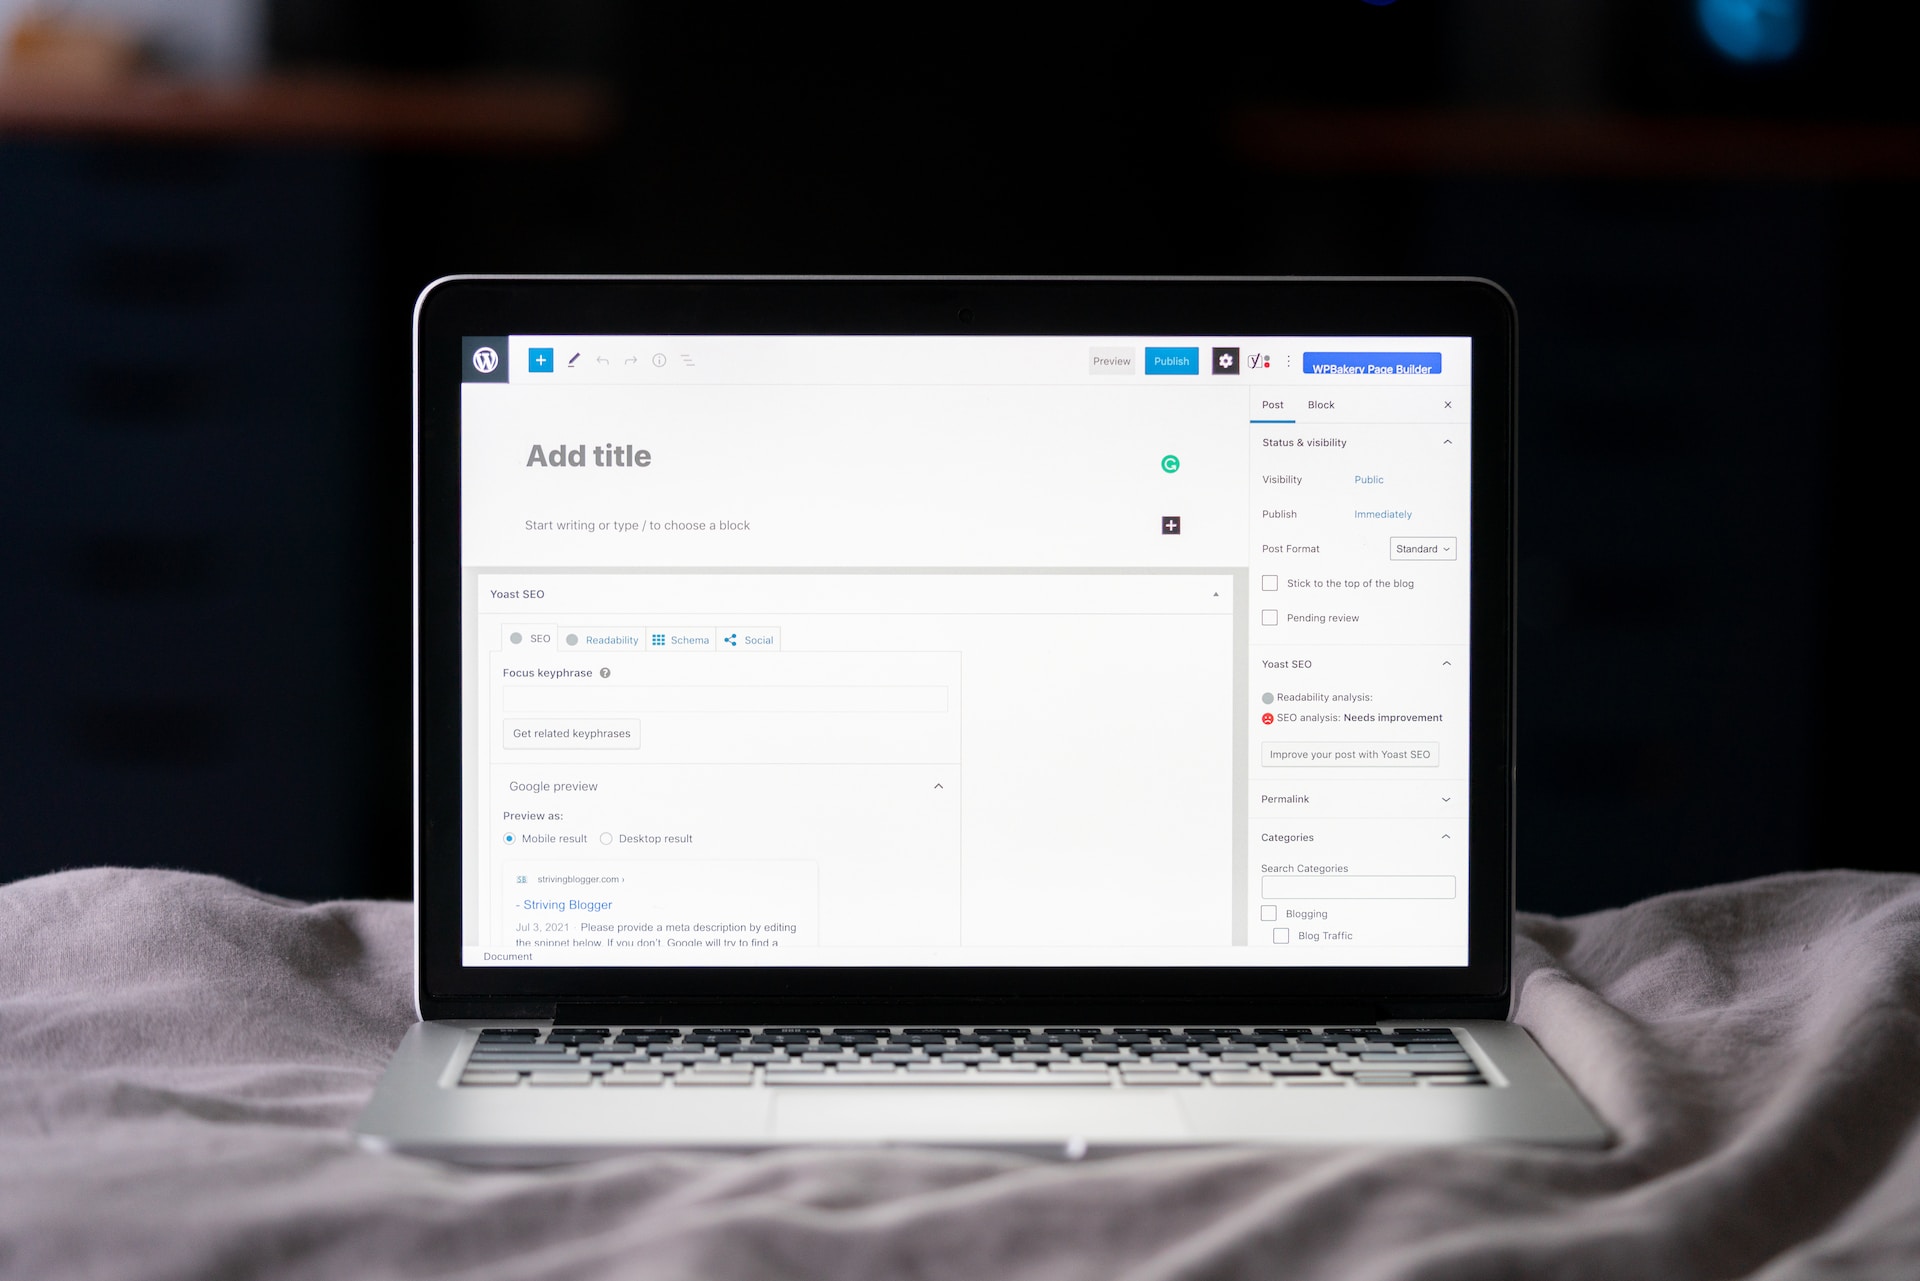Collapse the Google preview section

[939, 785]
